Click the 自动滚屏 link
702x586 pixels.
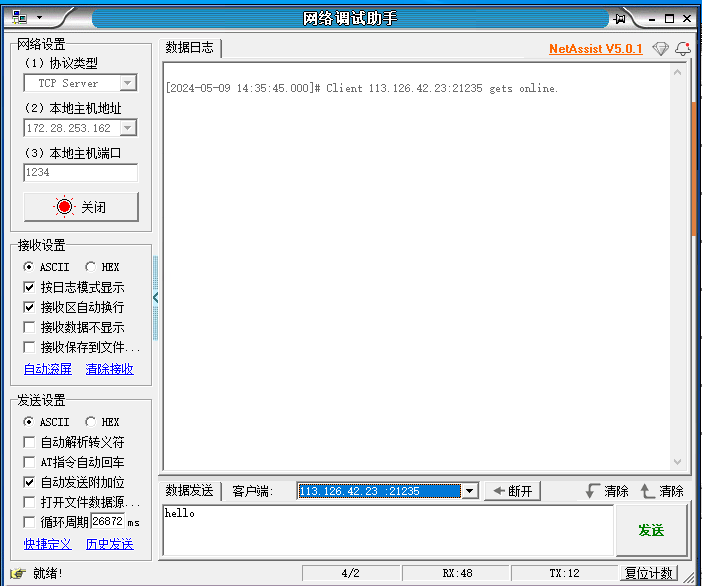[x=48, y=369]
